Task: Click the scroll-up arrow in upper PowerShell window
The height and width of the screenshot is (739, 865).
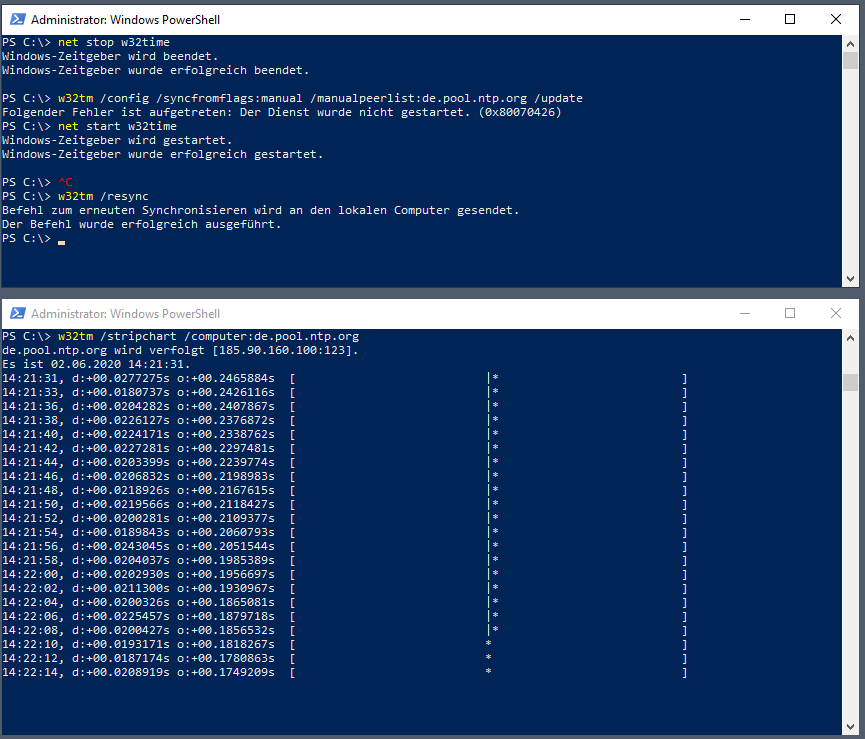Action: (x=850, y=44)
